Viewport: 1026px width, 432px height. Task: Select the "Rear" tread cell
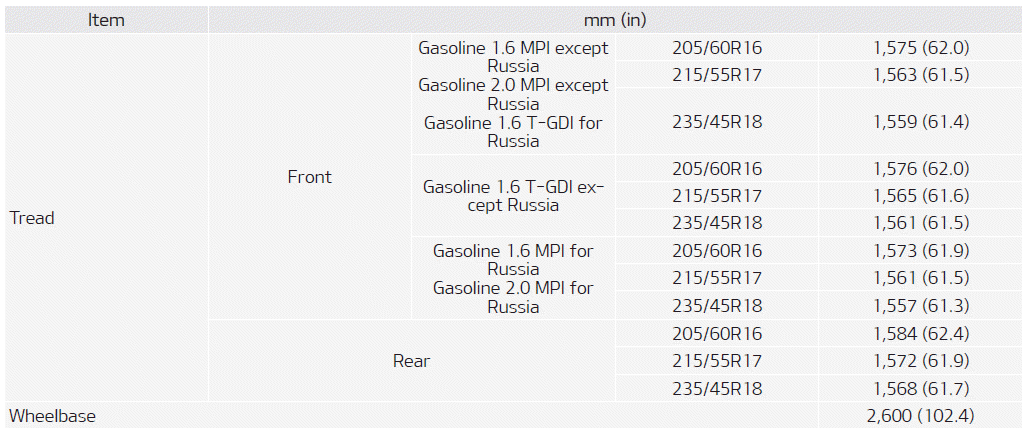coord(411,361)
